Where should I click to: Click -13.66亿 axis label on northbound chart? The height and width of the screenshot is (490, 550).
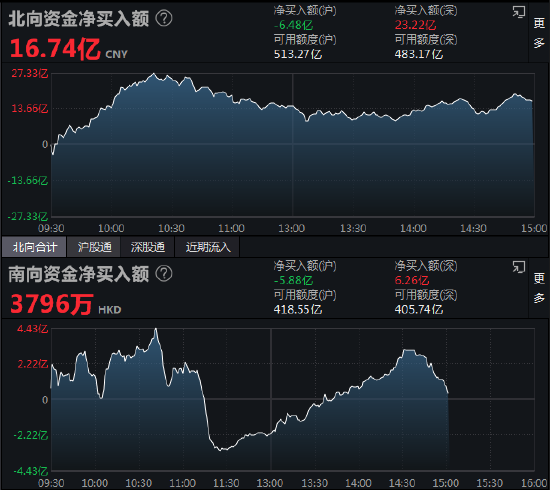click(x=28, y=181)
